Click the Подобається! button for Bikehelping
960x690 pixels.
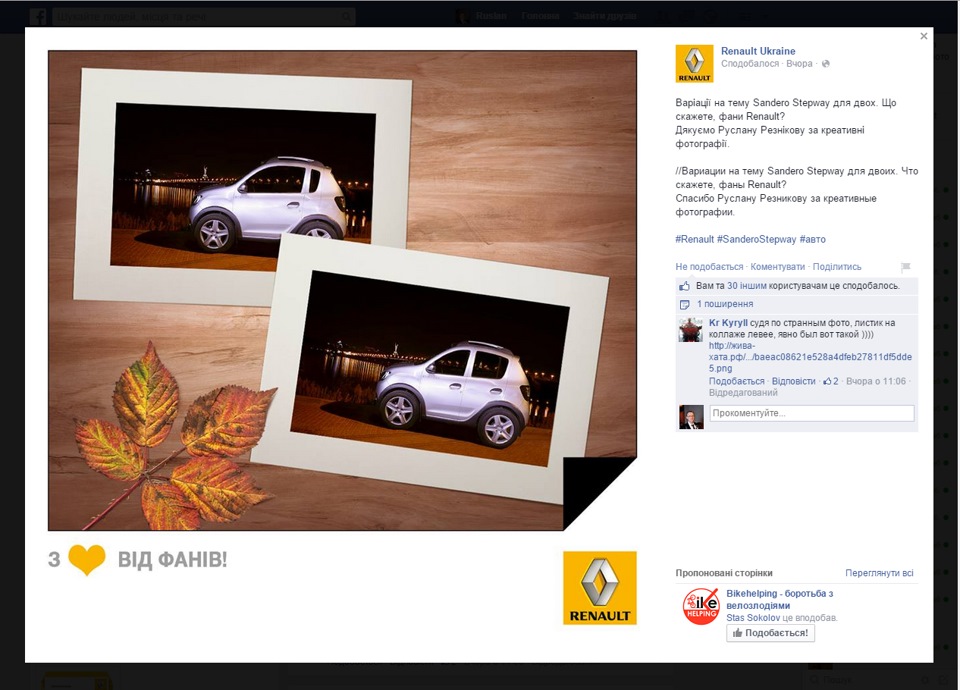770,633
